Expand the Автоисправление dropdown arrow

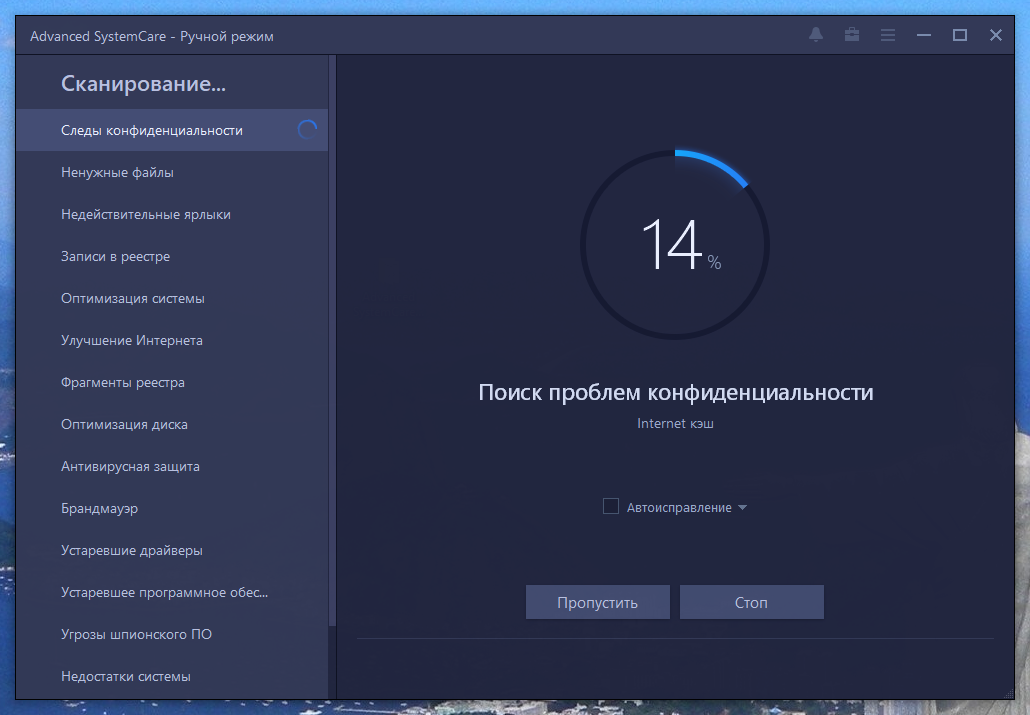click(742, 508)
